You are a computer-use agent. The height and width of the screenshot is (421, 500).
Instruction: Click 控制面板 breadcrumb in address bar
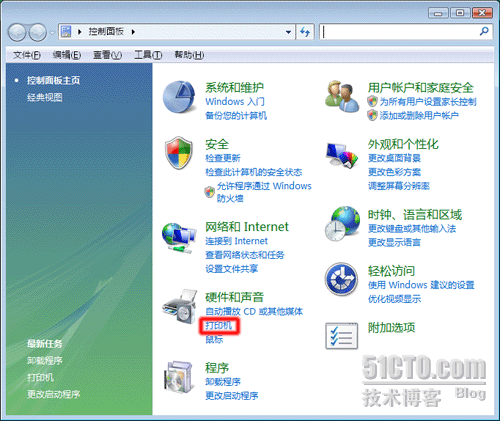point(106,32)
